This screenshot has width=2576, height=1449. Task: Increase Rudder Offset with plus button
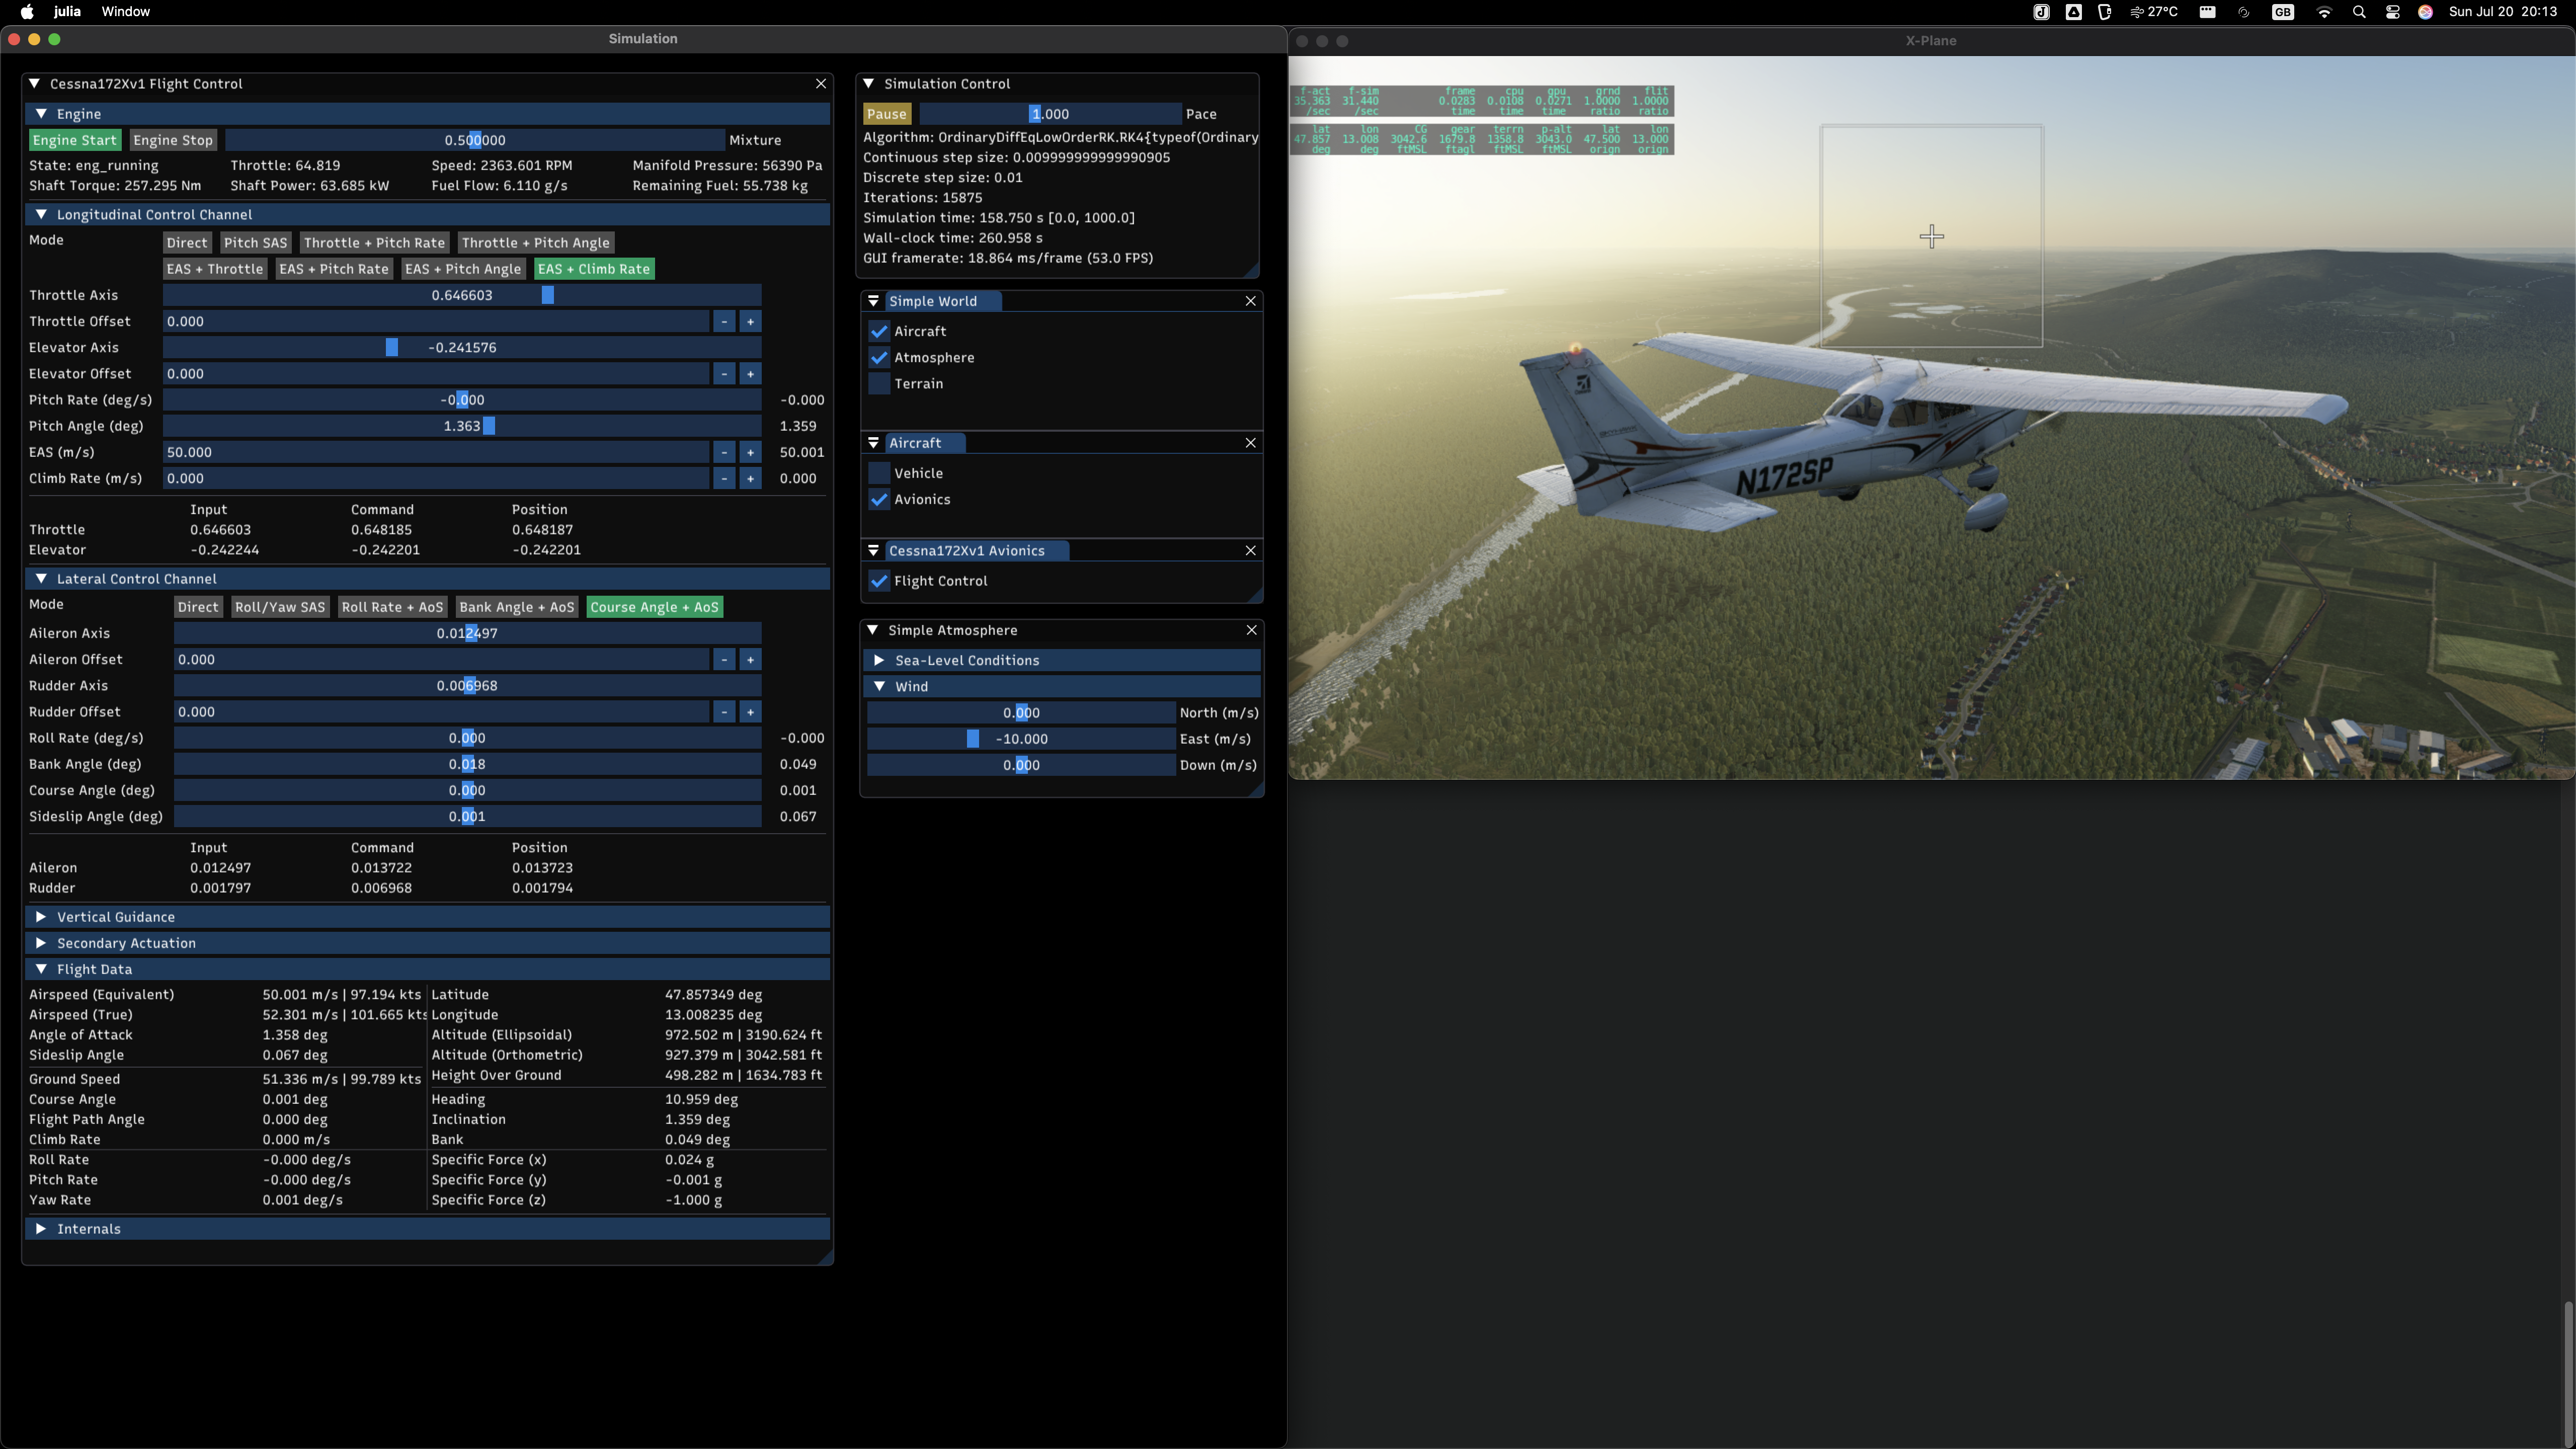[x=750, y=712]
